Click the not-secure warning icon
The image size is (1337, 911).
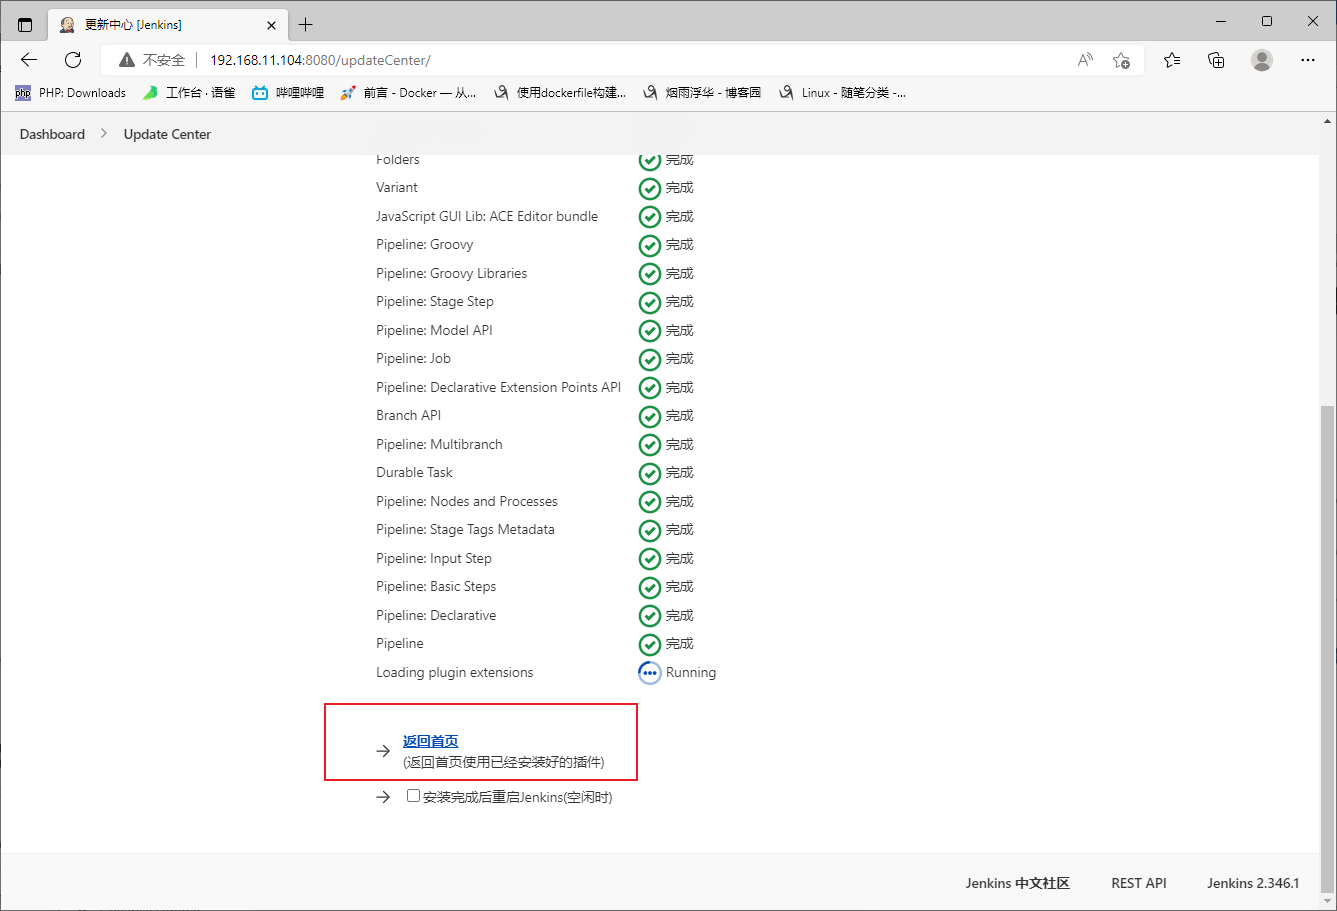click(x=127, y=60)
